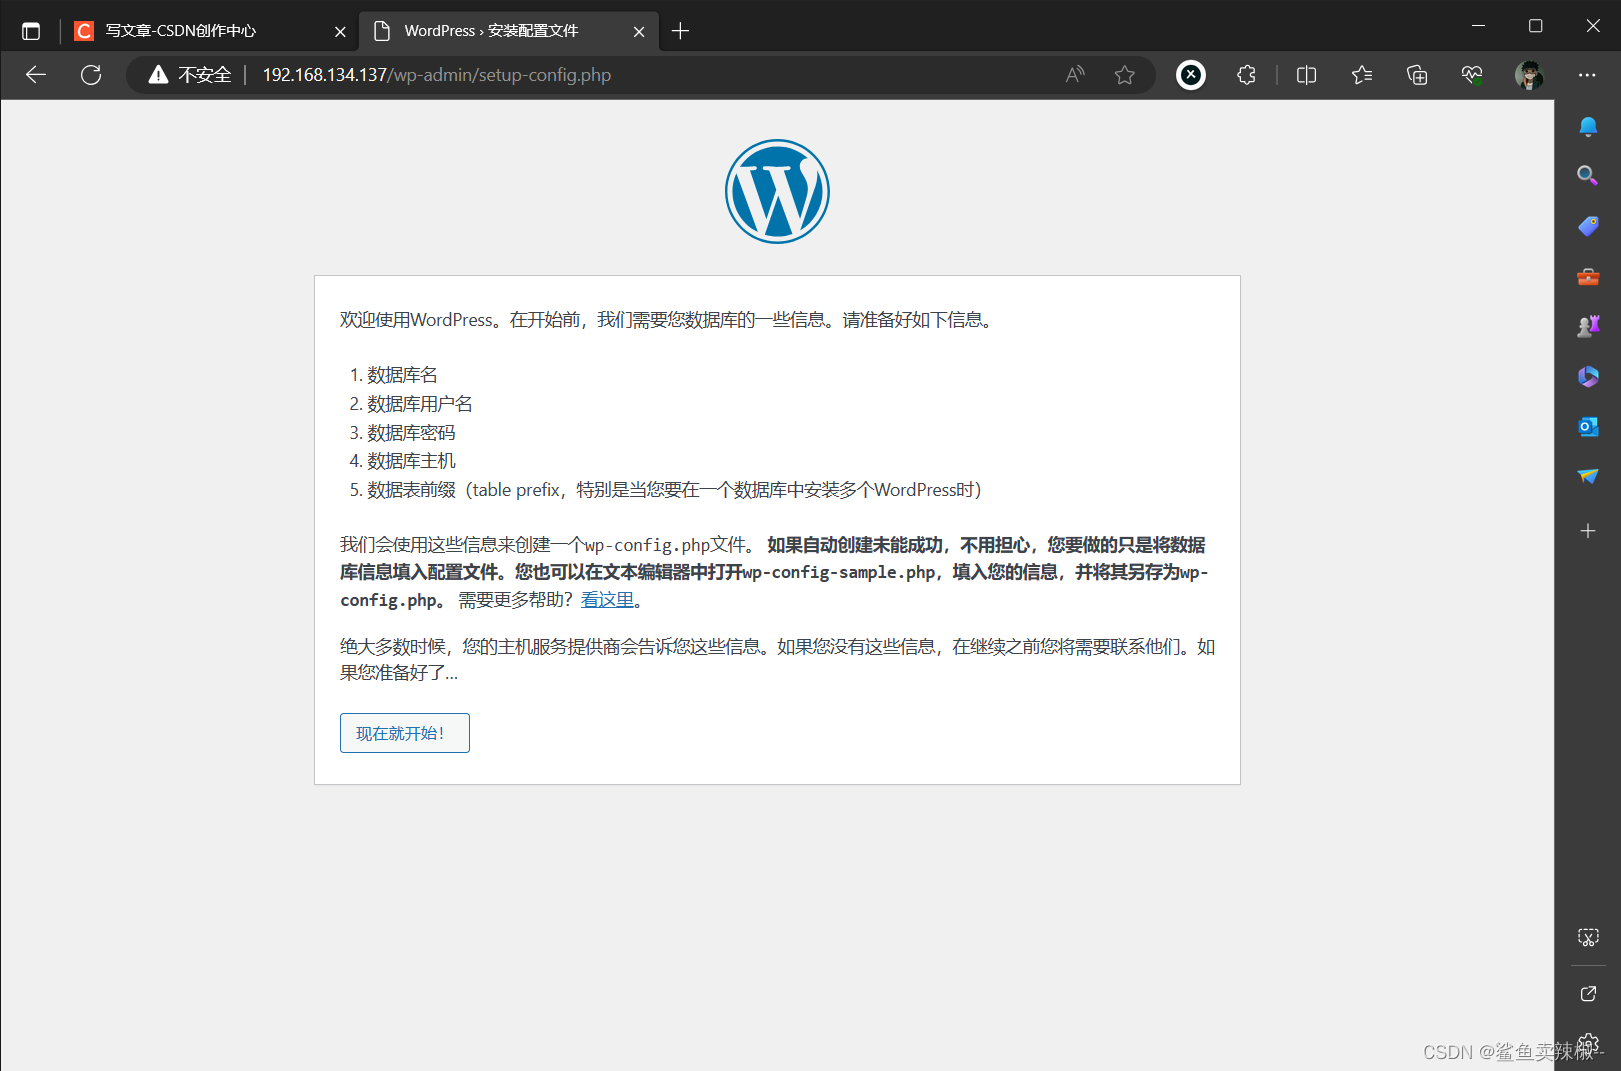The width and height of the screenshot is (1621, 1071).
Task: Open the Games sidebar panel
Action: (1588, 325)
